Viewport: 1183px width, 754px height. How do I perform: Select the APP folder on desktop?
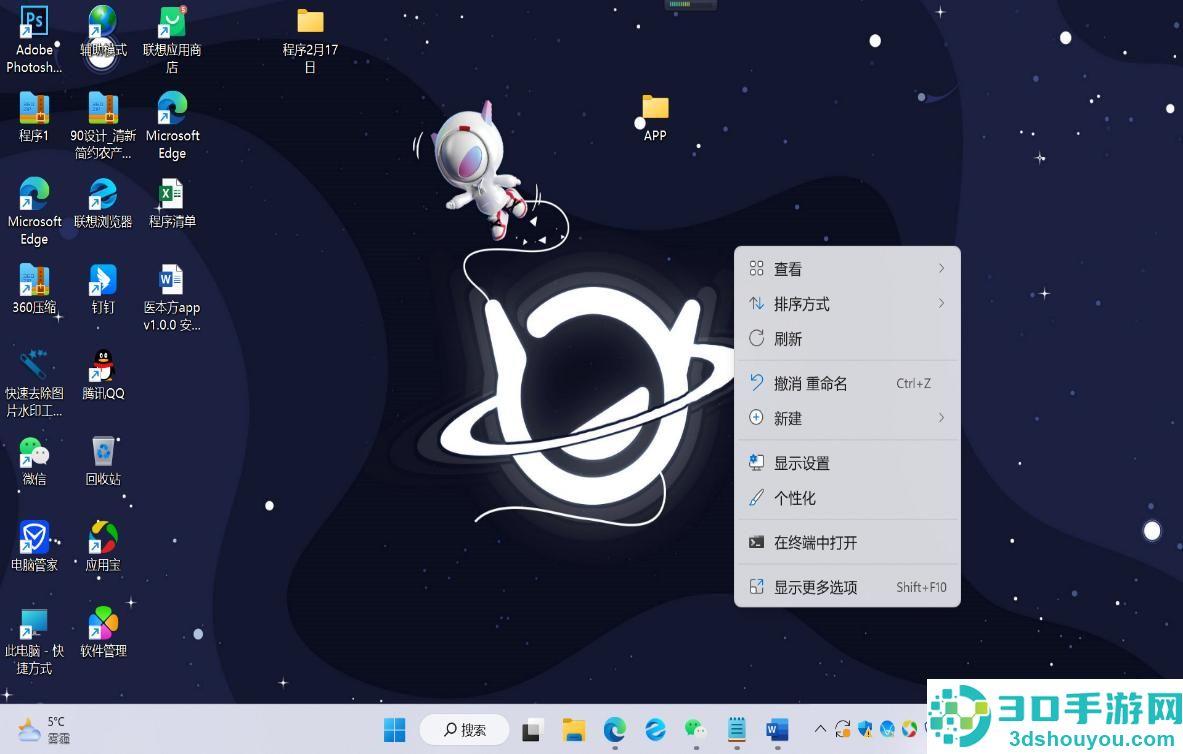[655, 117]
